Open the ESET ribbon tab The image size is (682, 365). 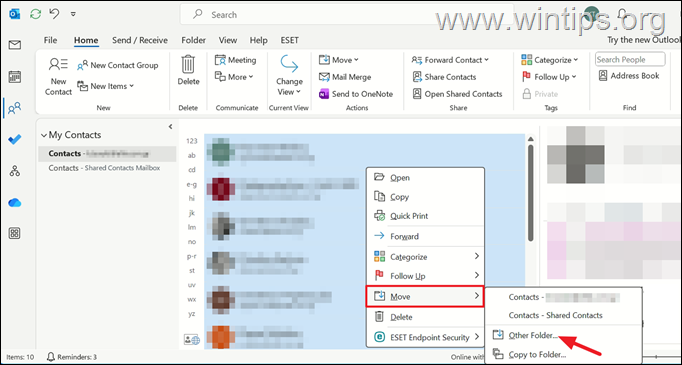(x=290, y=40)
